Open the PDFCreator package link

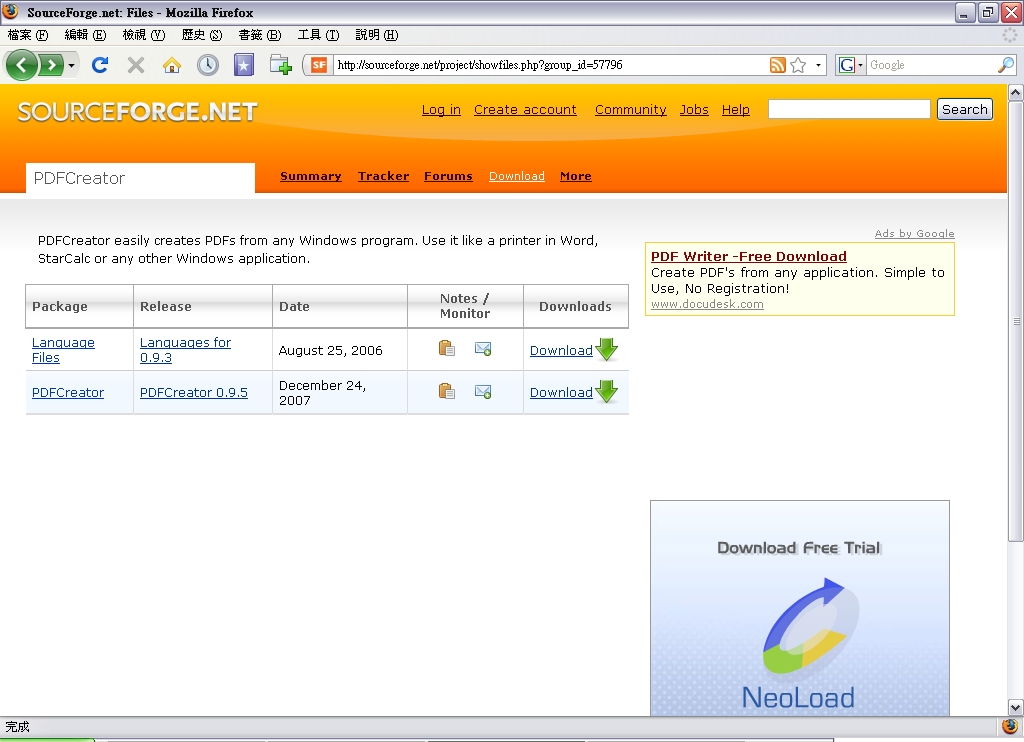(x=68, y=393)
